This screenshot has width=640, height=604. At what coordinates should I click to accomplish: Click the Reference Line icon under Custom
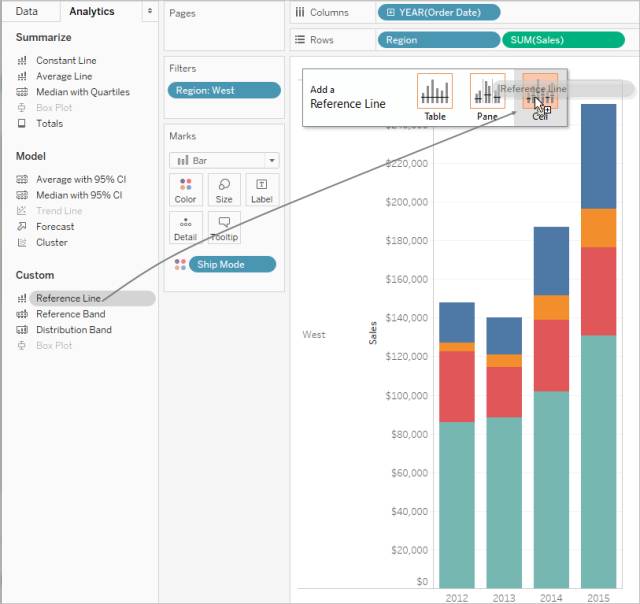[x=22, y=298]
